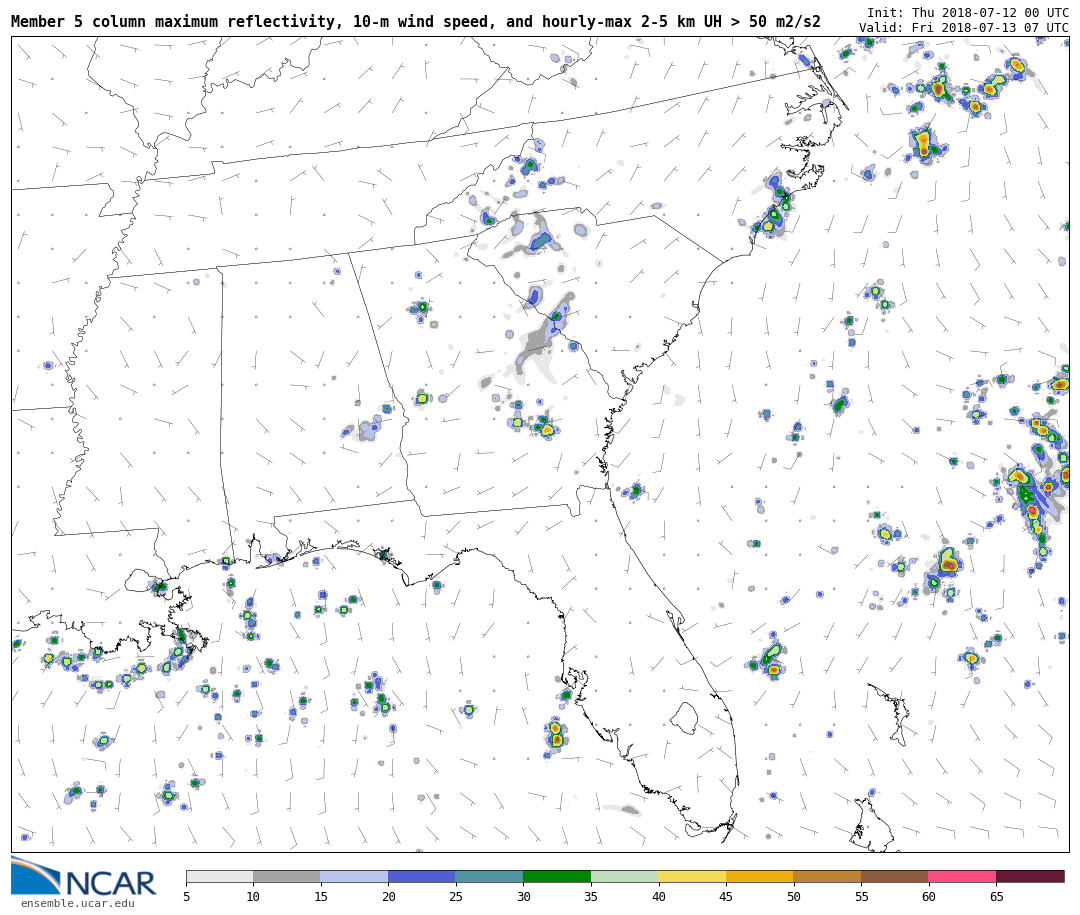Select the maroon 65+ colorbar segment
1080x915 pixels.
tap(1030, 876)
